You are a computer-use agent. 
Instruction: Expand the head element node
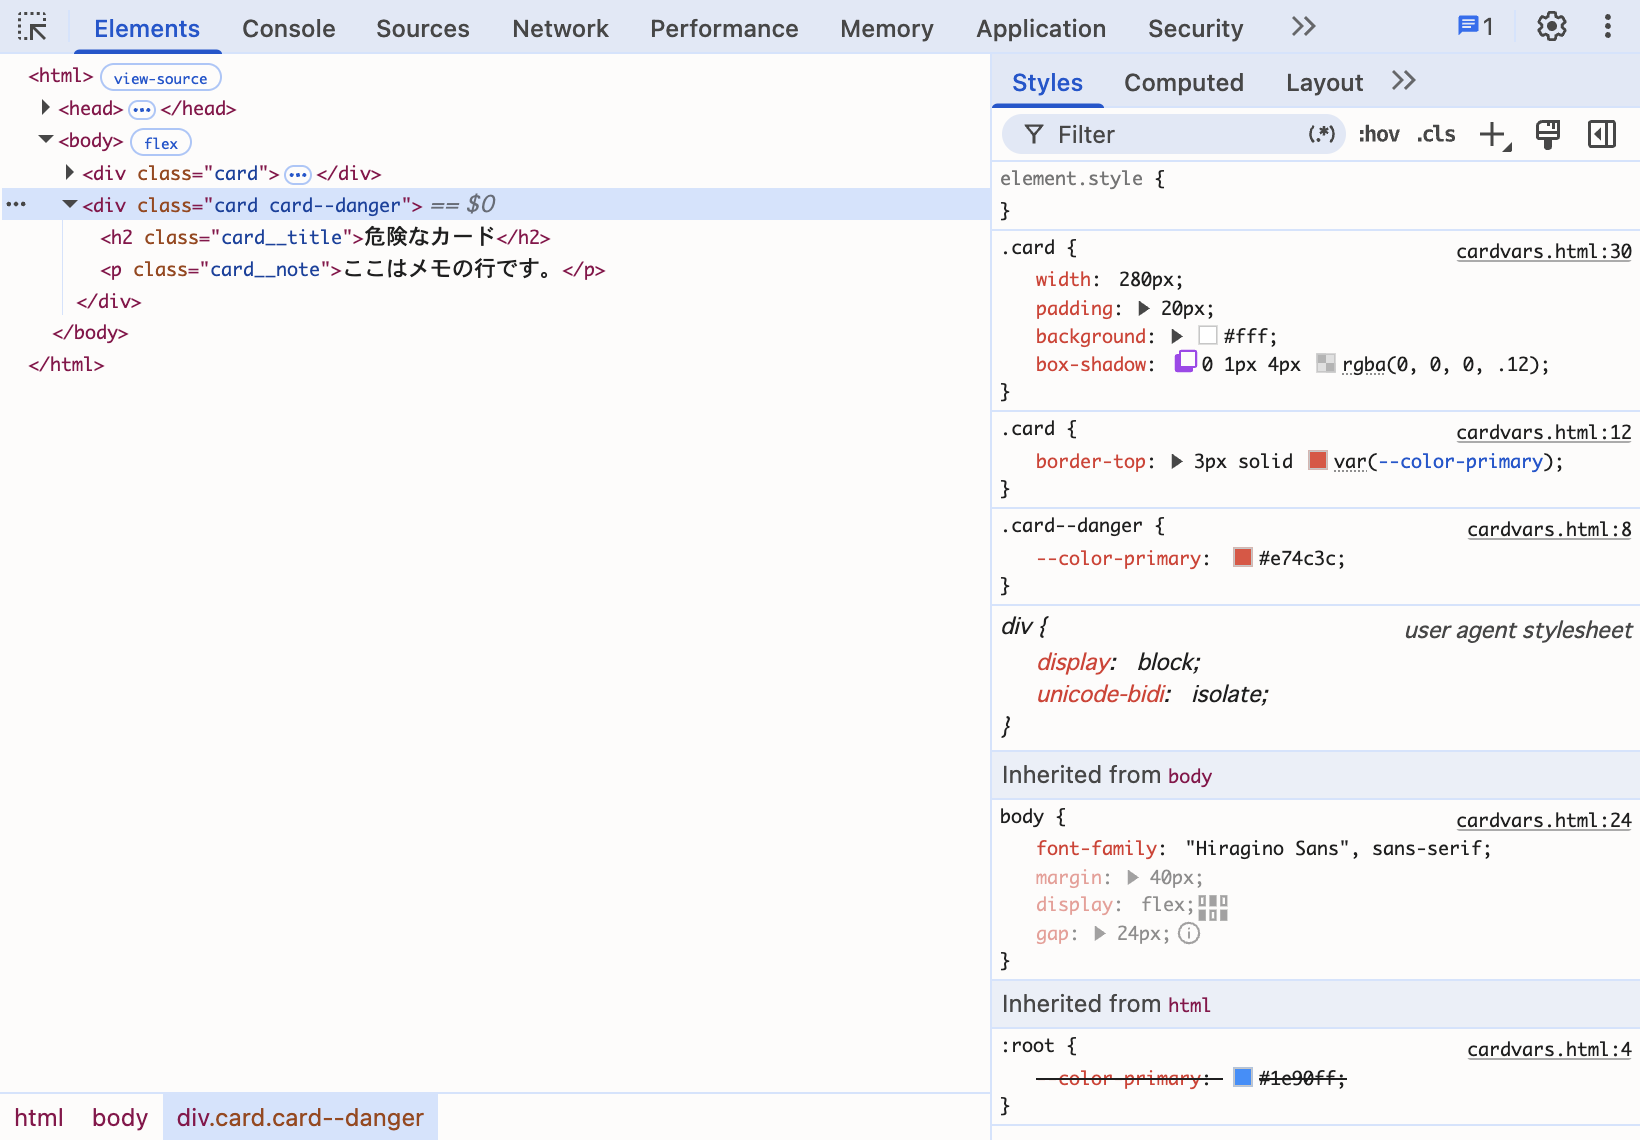pyautogui.click(x=45, y=107)
